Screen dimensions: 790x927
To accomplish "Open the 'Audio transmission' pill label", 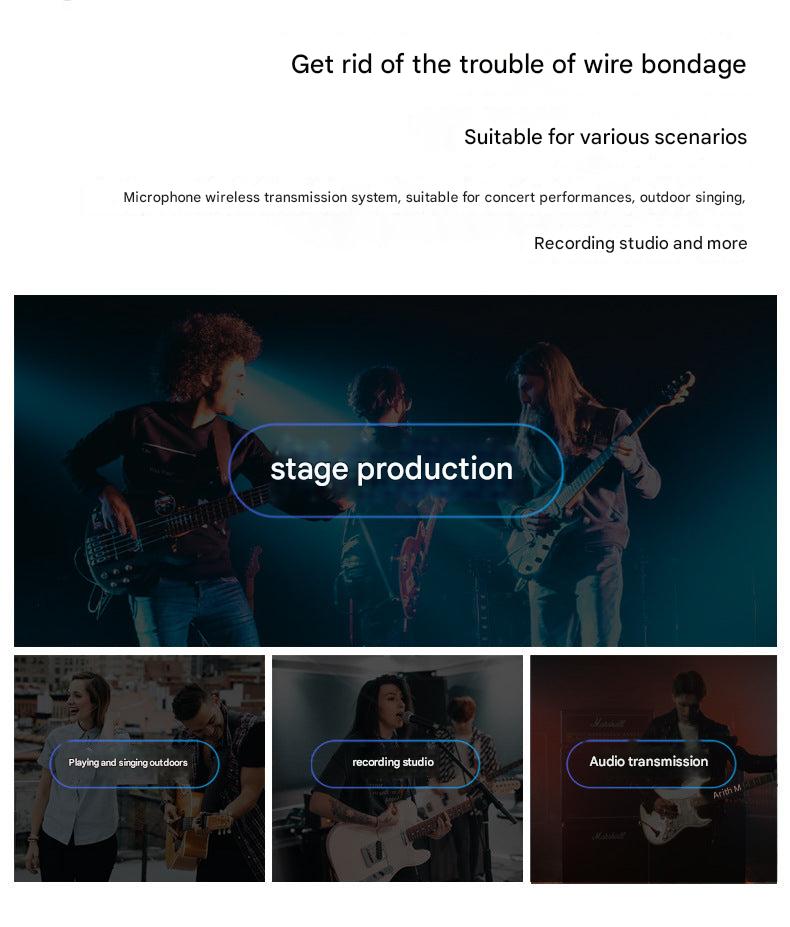I will (651, 763).
